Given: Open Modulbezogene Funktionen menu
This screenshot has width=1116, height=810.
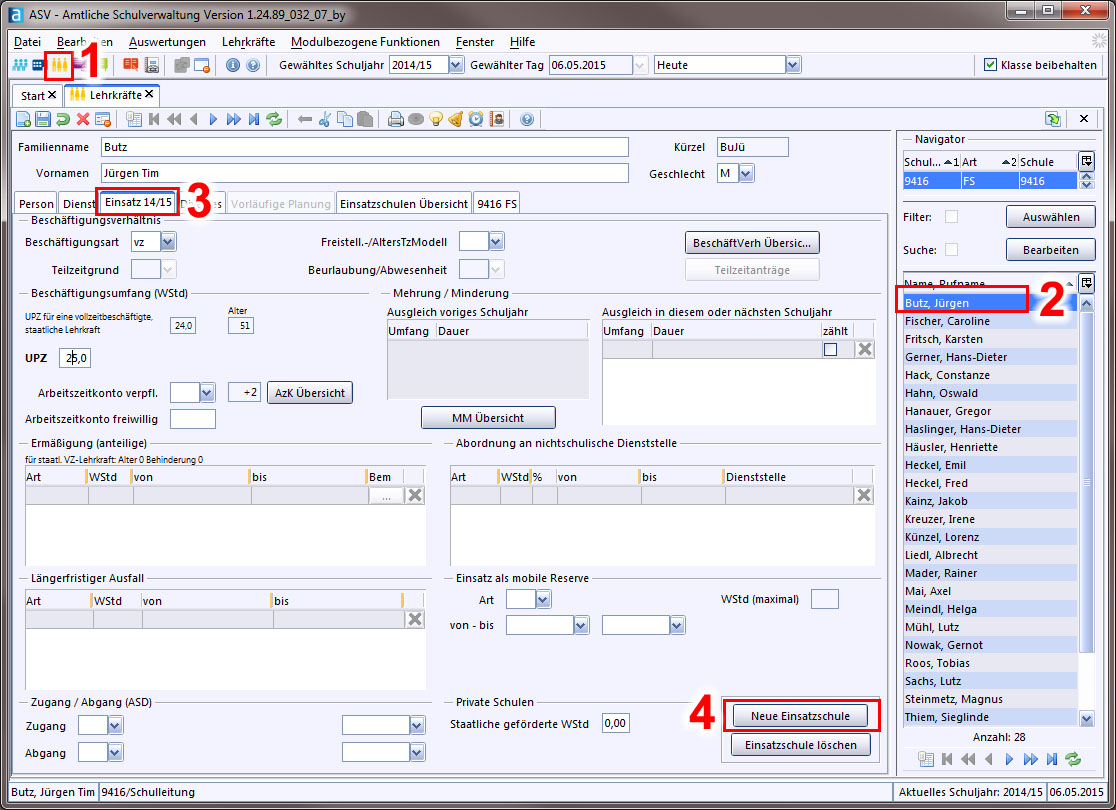Looking at the screenshot, I should [x=365, y=42].
